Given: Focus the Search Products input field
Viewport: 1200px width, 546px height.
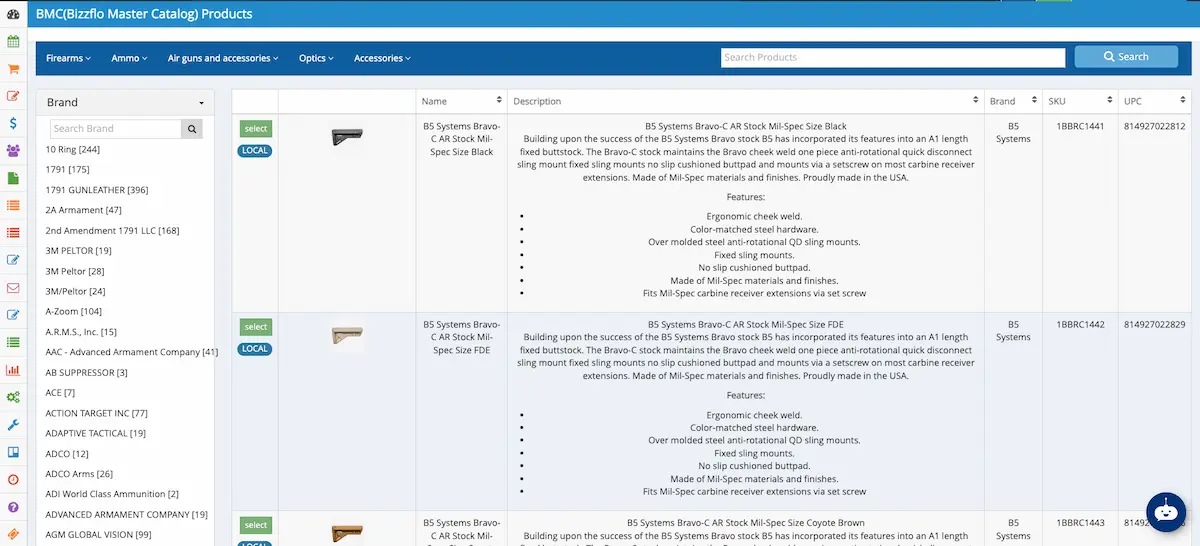Looking at the screenshot, I should tap(892, 58).
